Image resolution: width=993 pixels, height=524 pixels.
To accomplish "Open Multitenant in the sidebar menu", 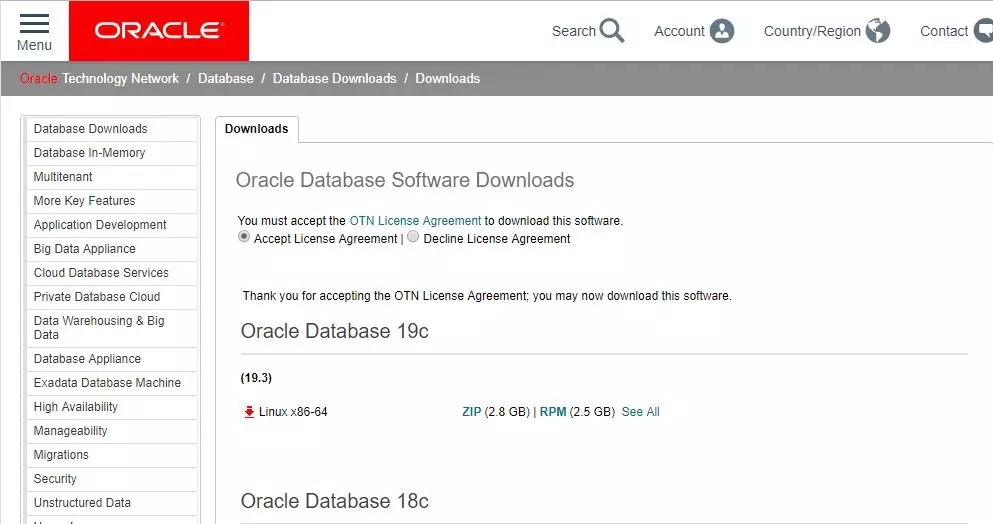I will coord(63,177).
